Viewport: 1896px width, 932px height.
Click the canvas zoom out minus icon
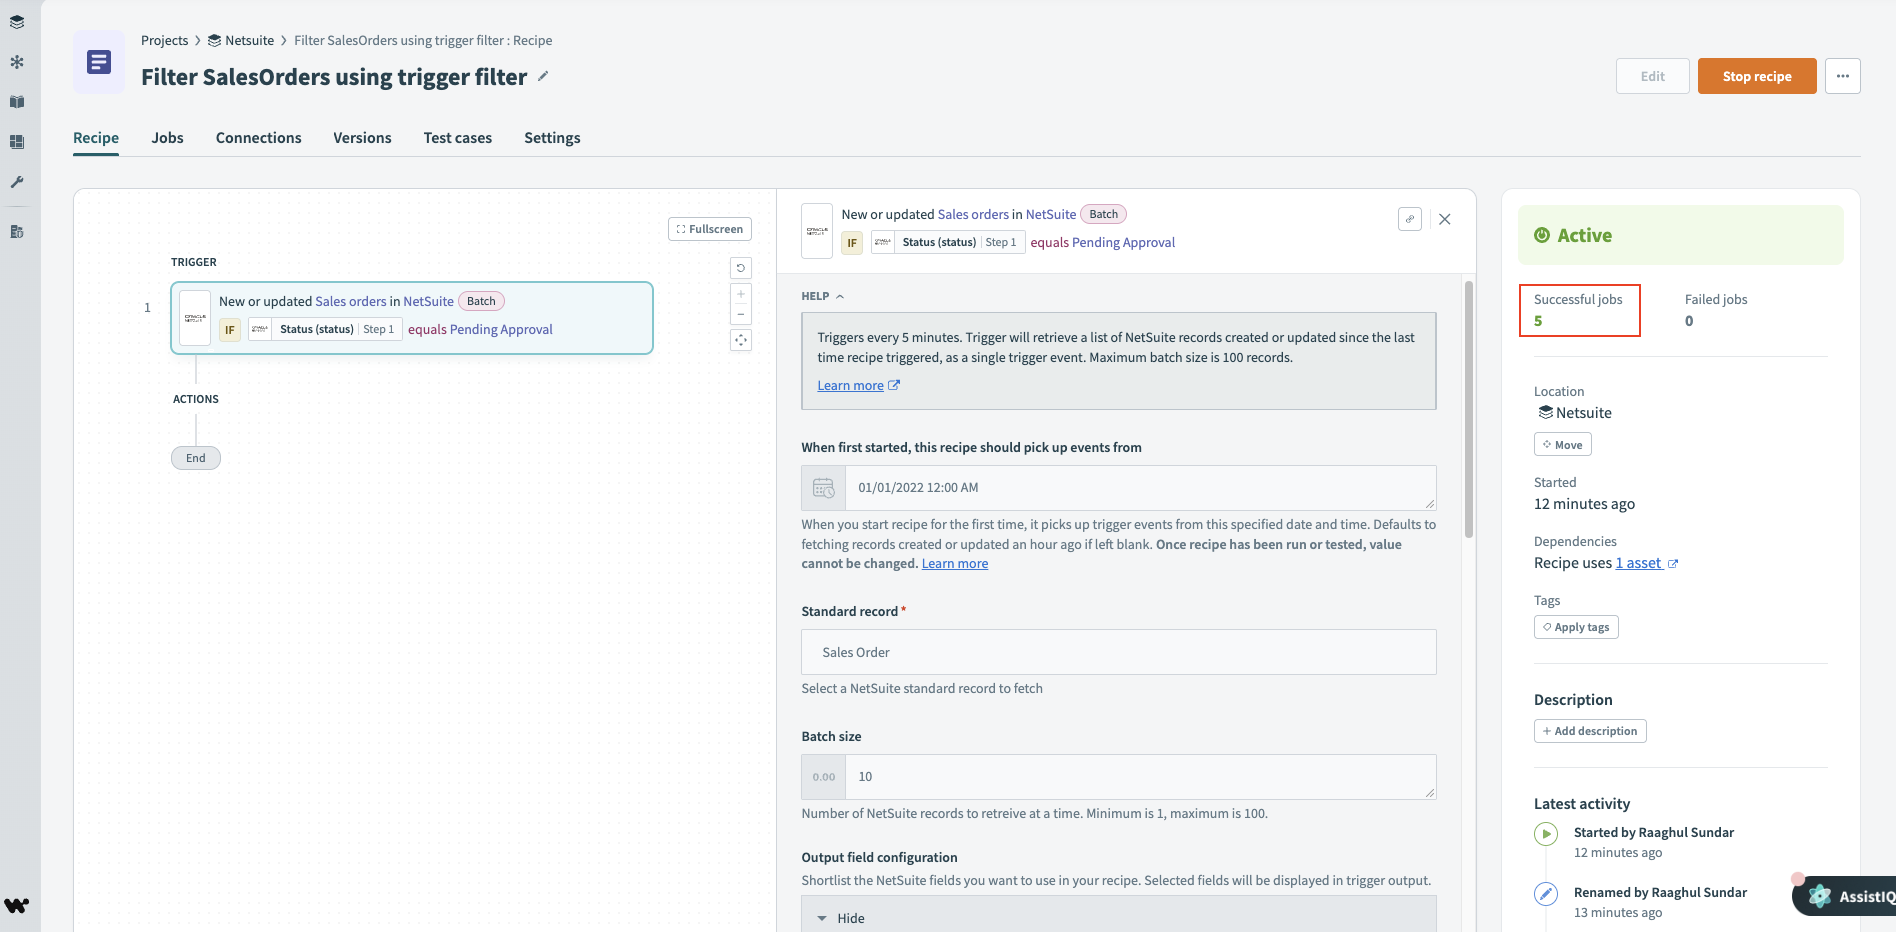[x=741, y=314]
